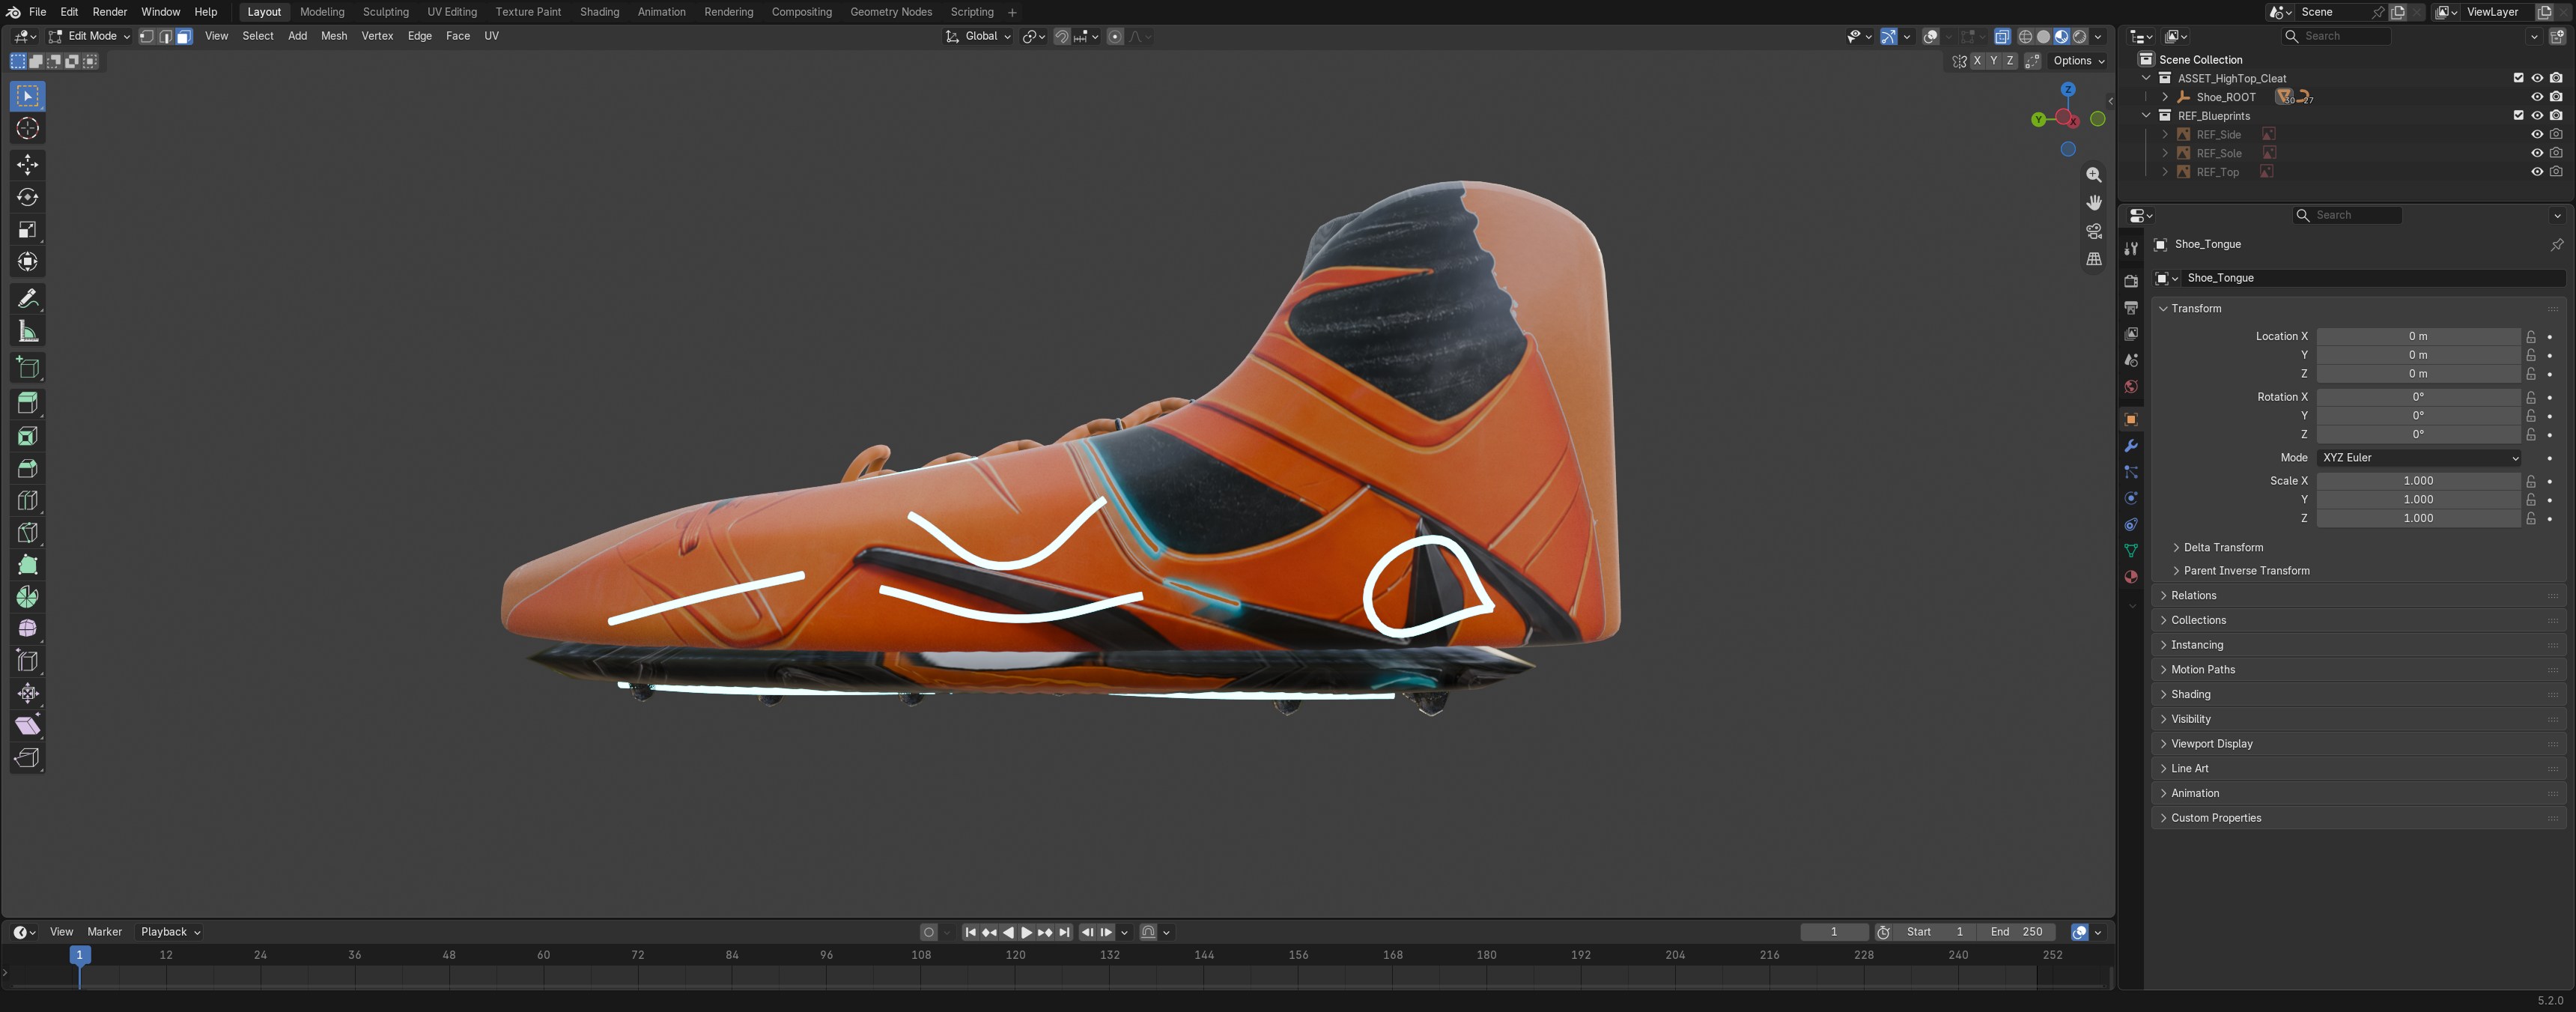The image size is (2576, 1012).
Task: Open the Edit Mode dropdown
Action: (x=90, y=36)
